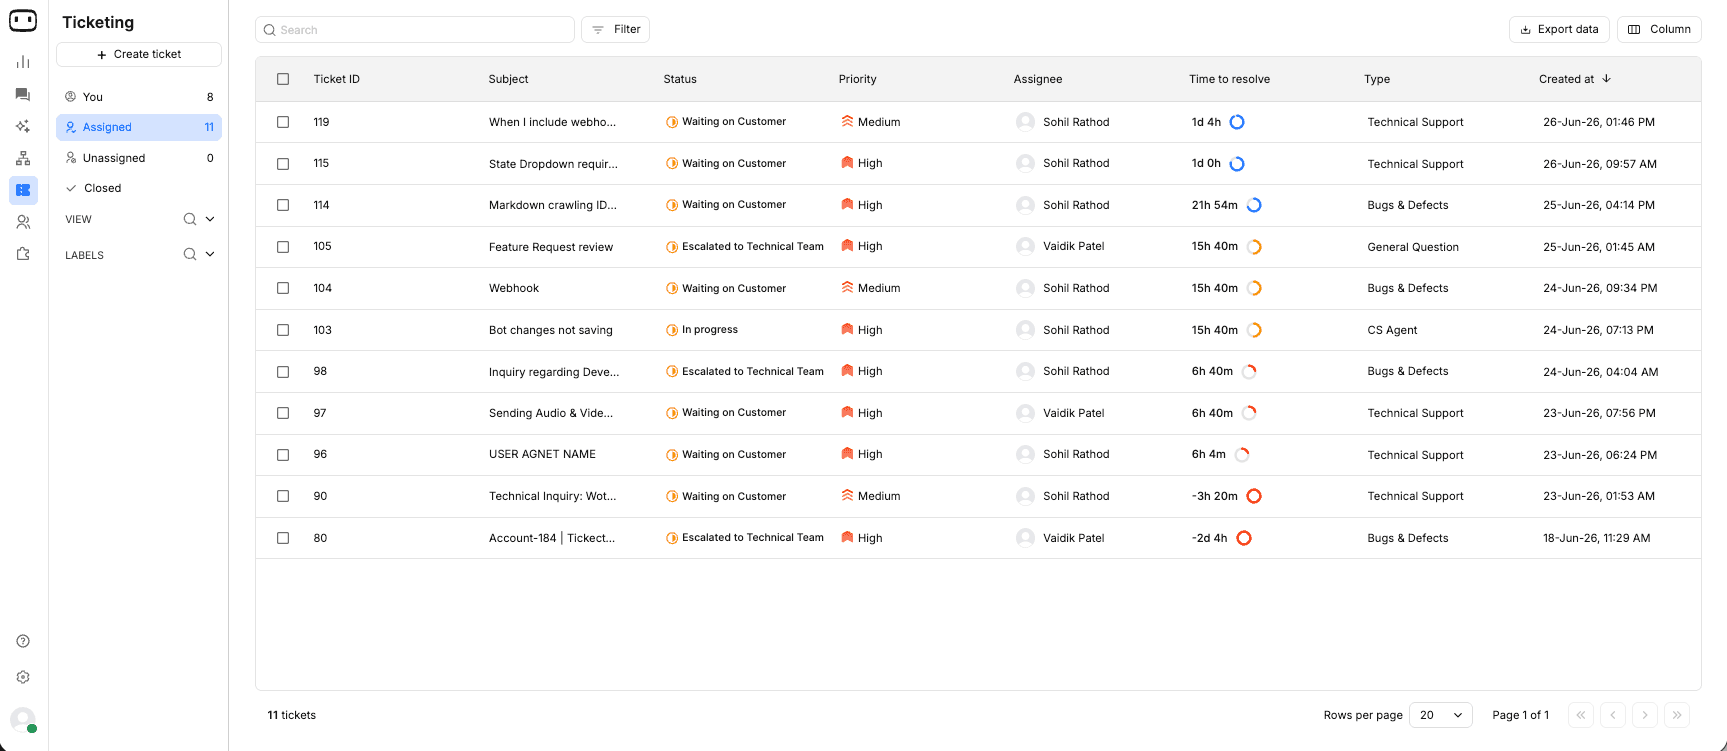Click High priority flag on ticket 115
The width and height of the screenshot is (1727, 751).
(x=847, y=163)
